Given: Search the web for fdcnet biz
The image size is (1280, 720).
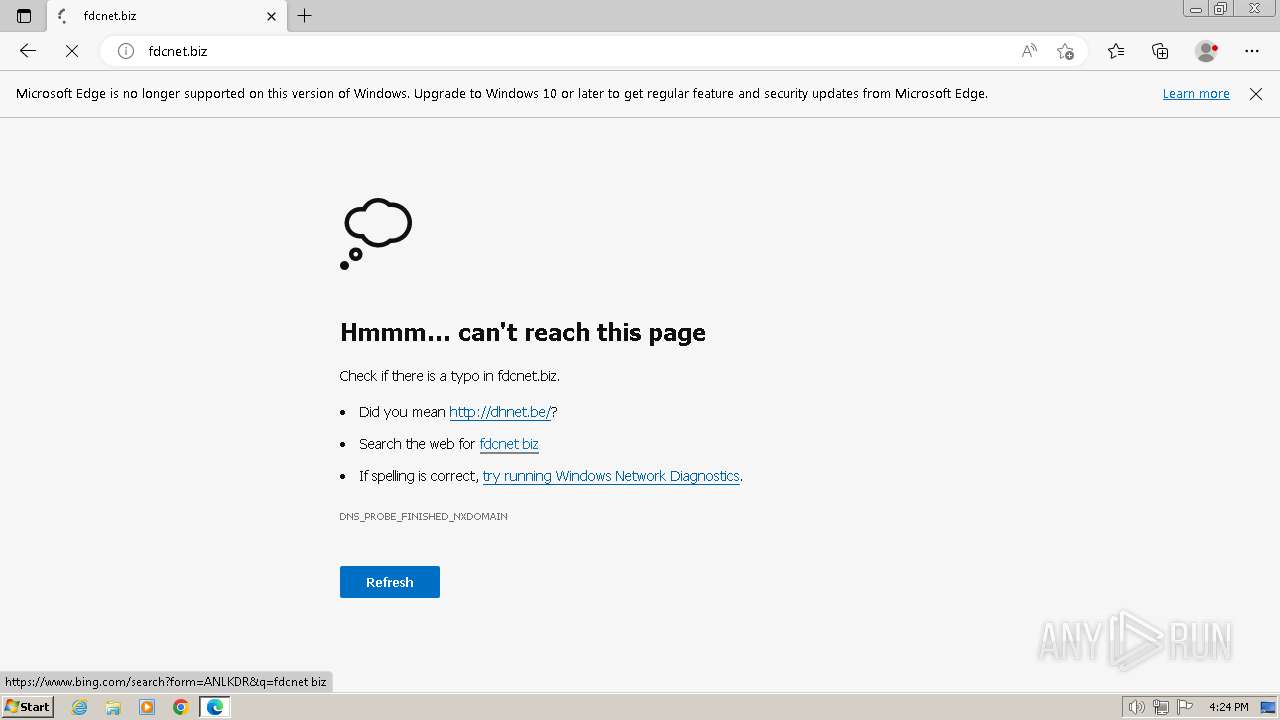Looking at the screenshot, I should click(x=509, y=444).
